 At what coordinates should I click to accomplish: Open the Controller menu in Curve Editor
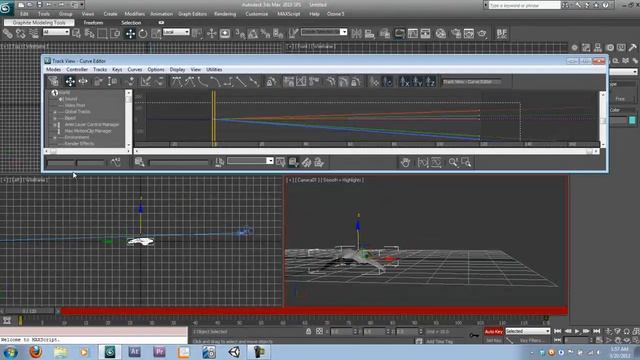coord(77,69)
